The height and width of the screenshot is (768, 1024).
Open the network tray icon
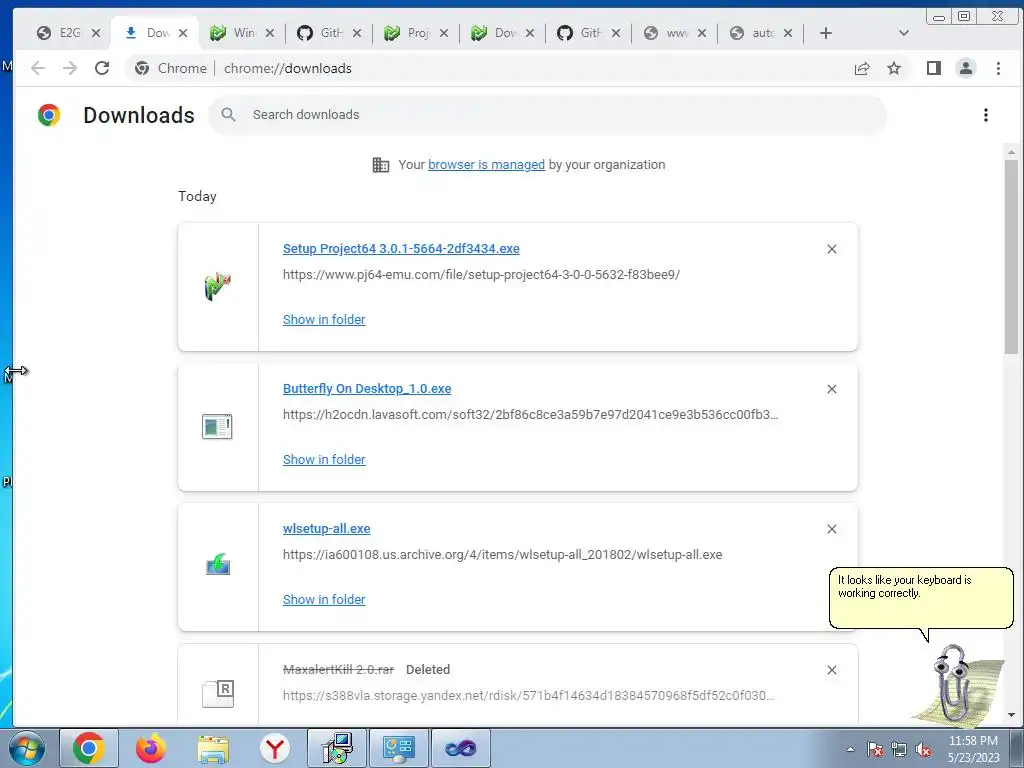click(x=899, y=749)
